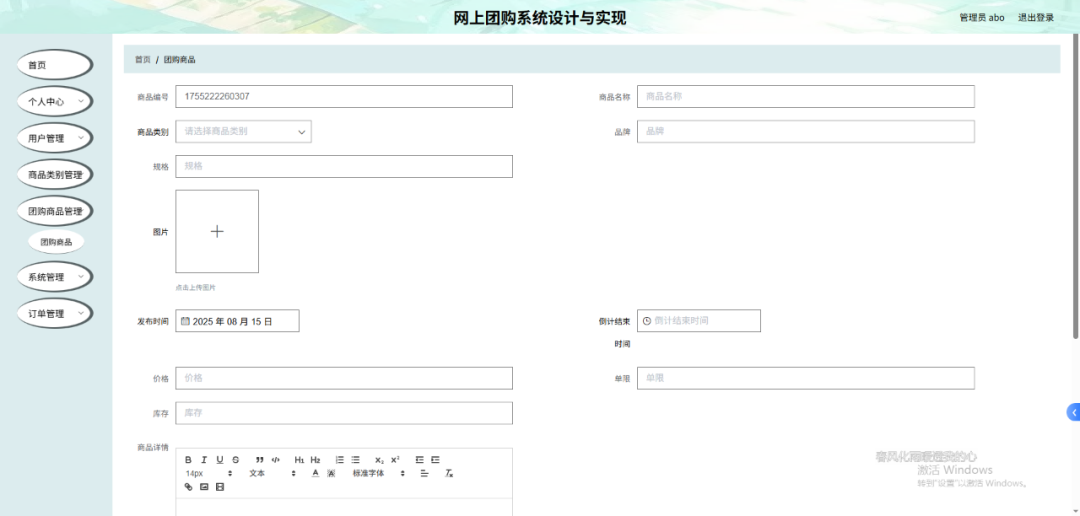Toggle strikethrough formatting in editor
Image resolution: width=1080 pixels, height=516 pixels.
pyautogui.click(x=236, y=460)
